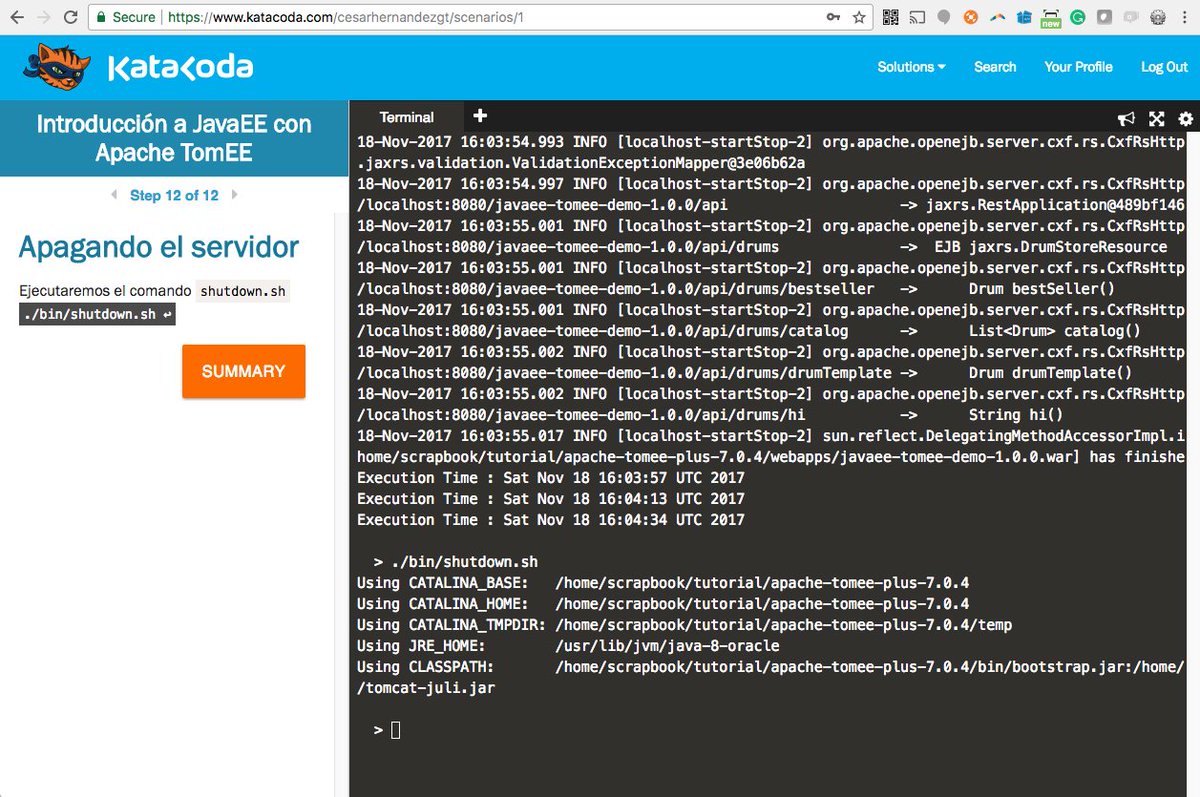Click 'Execution Time : Sat Nov 18 16:04:13' line
Image resolution: width=1200 pixels, height=797 pixels.
click(551, 499)
